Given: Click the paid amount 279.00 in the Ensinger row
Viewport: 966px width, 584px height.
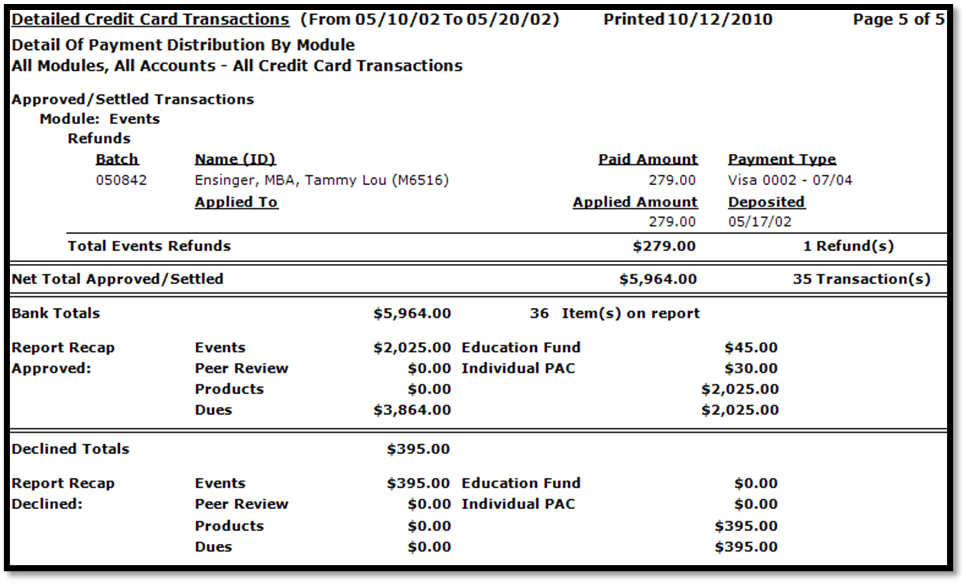Looking at the screenshot, I should (x=672, y=180).
